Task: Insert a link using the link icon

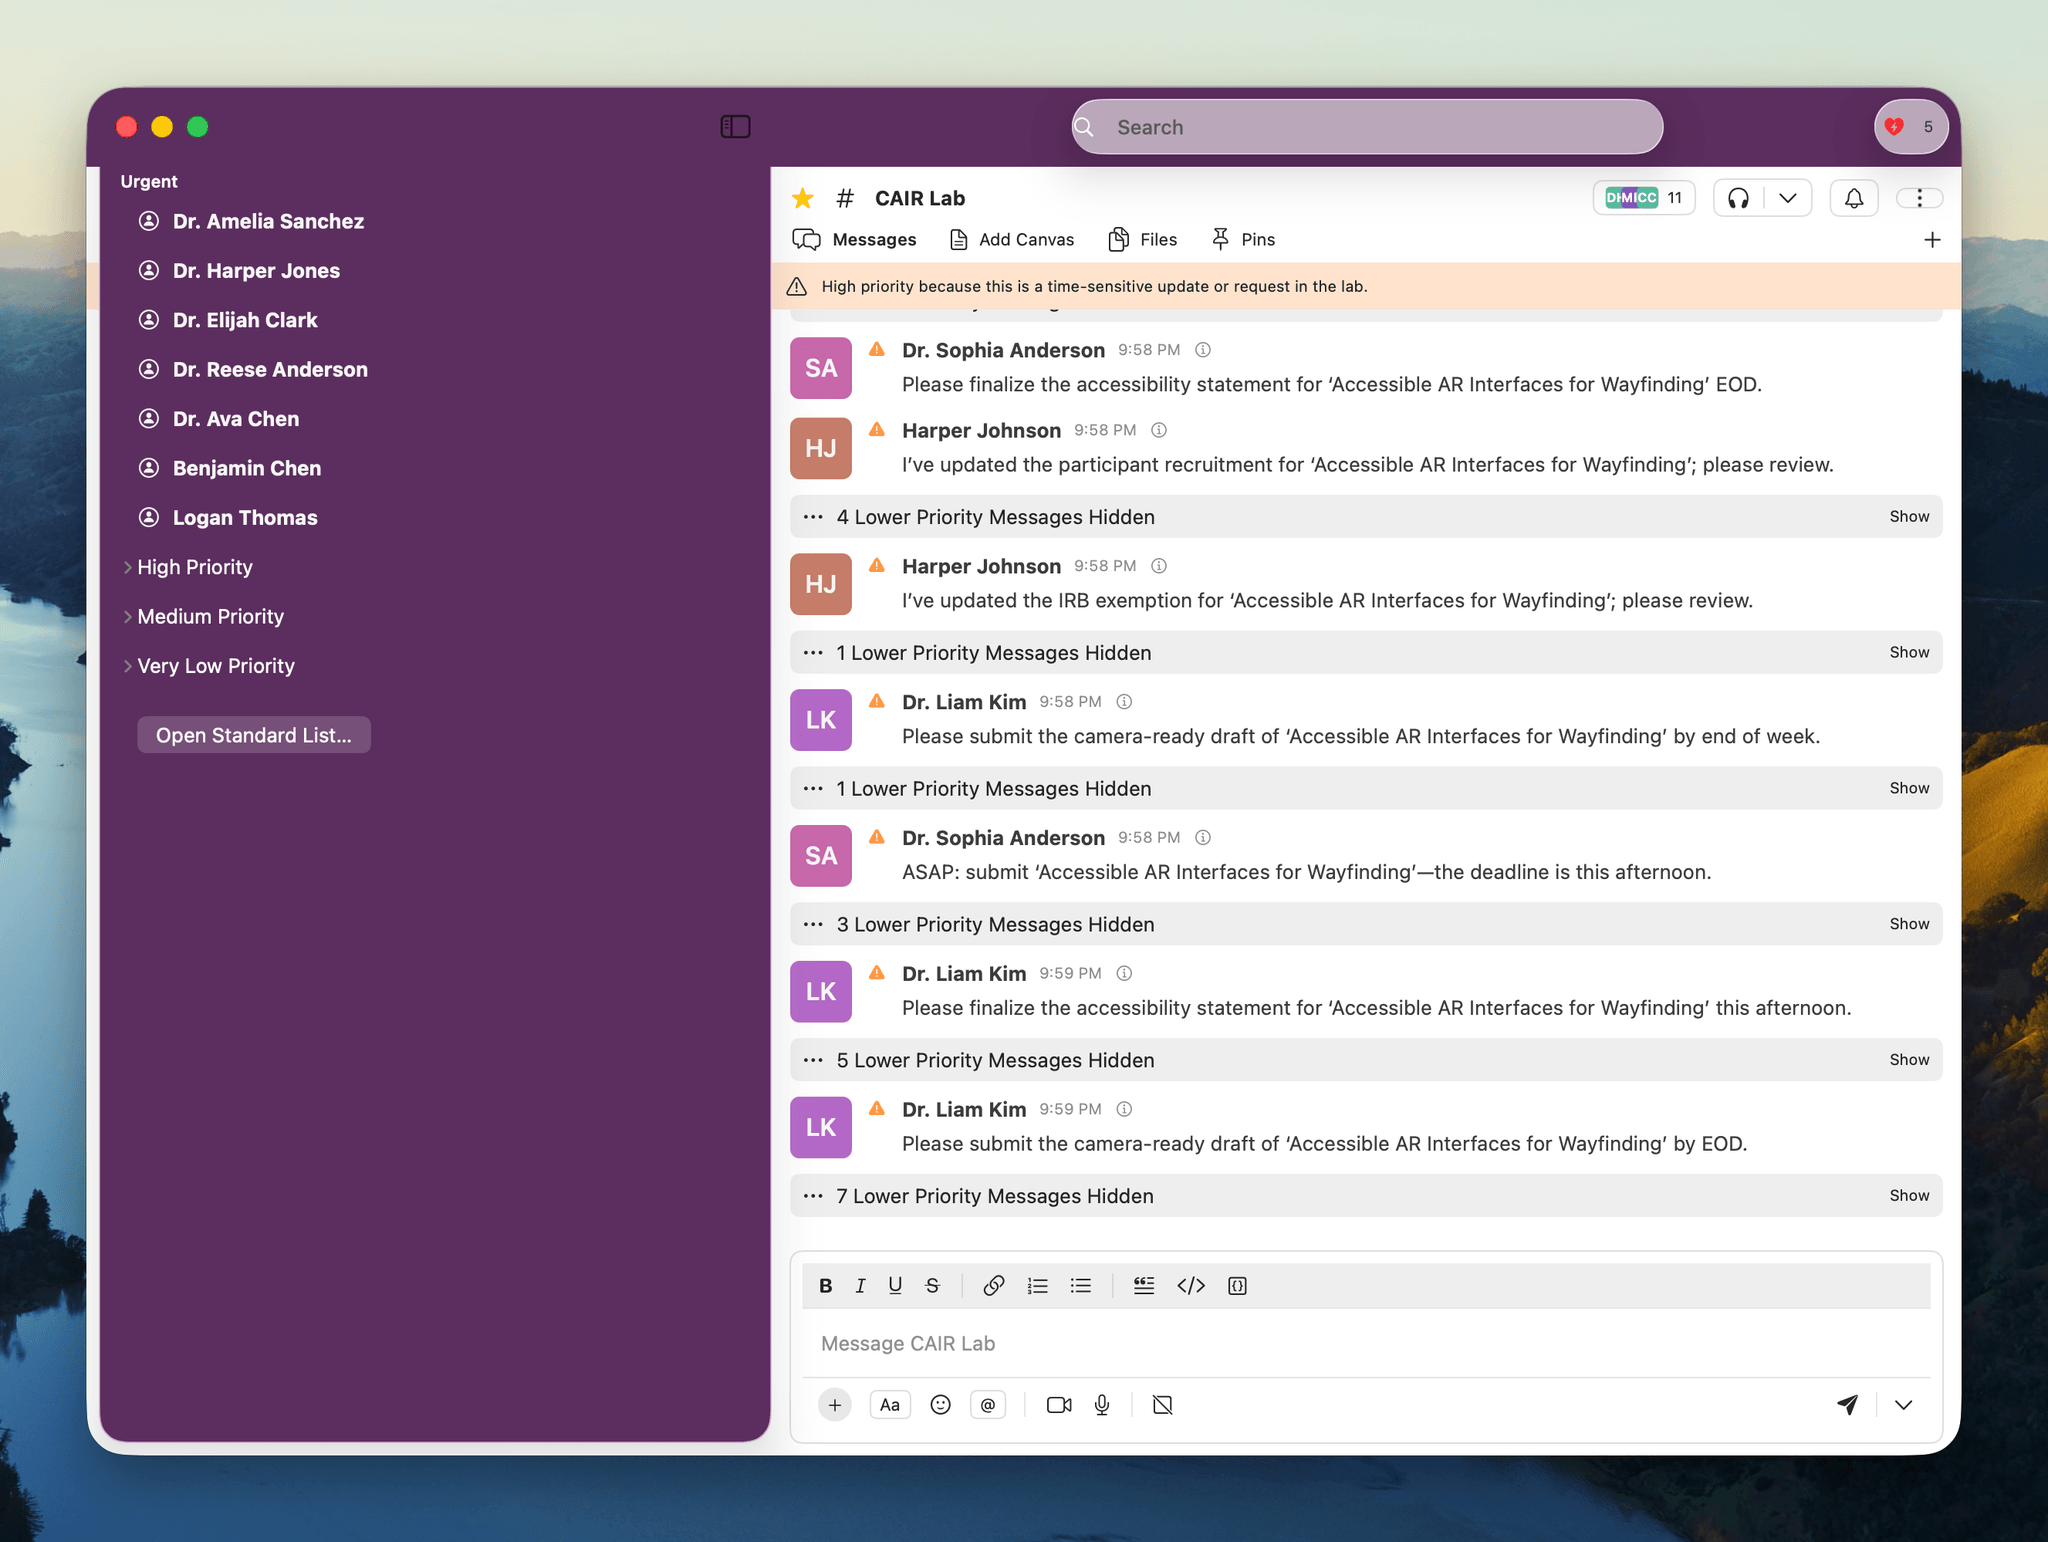Action: pyautogui.click(x=994, y=1285)
